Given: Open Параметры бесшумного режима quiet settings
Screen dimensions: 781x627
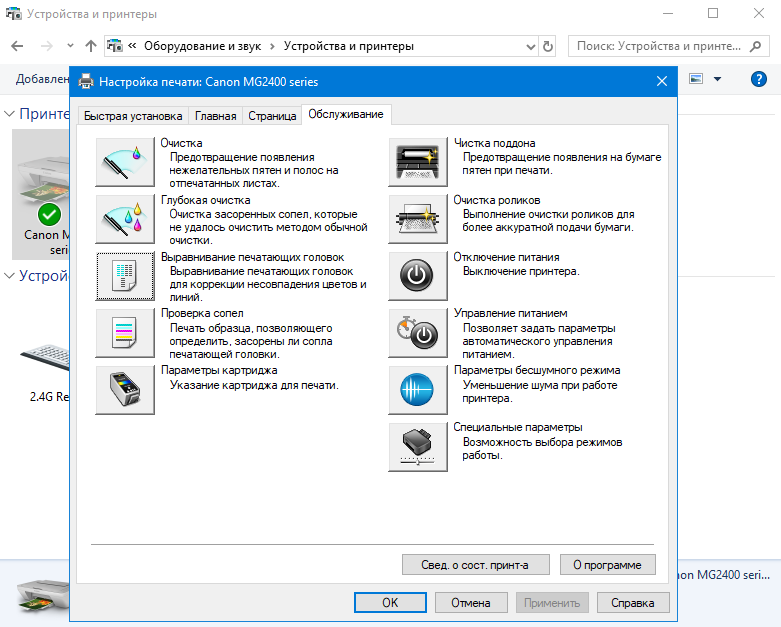Looking at the screenshot, I should tap(418, 389).
